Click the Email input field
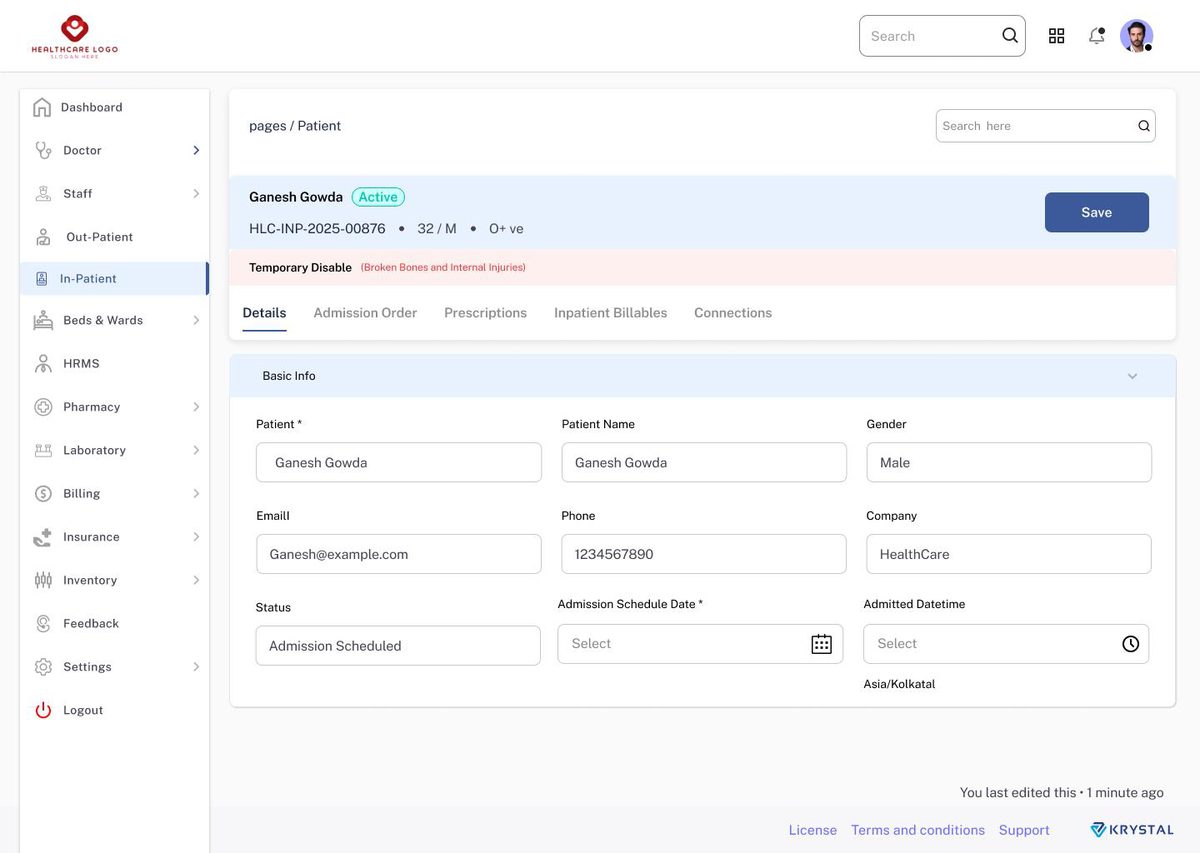1200x853 pixels. tap(399, 554)
